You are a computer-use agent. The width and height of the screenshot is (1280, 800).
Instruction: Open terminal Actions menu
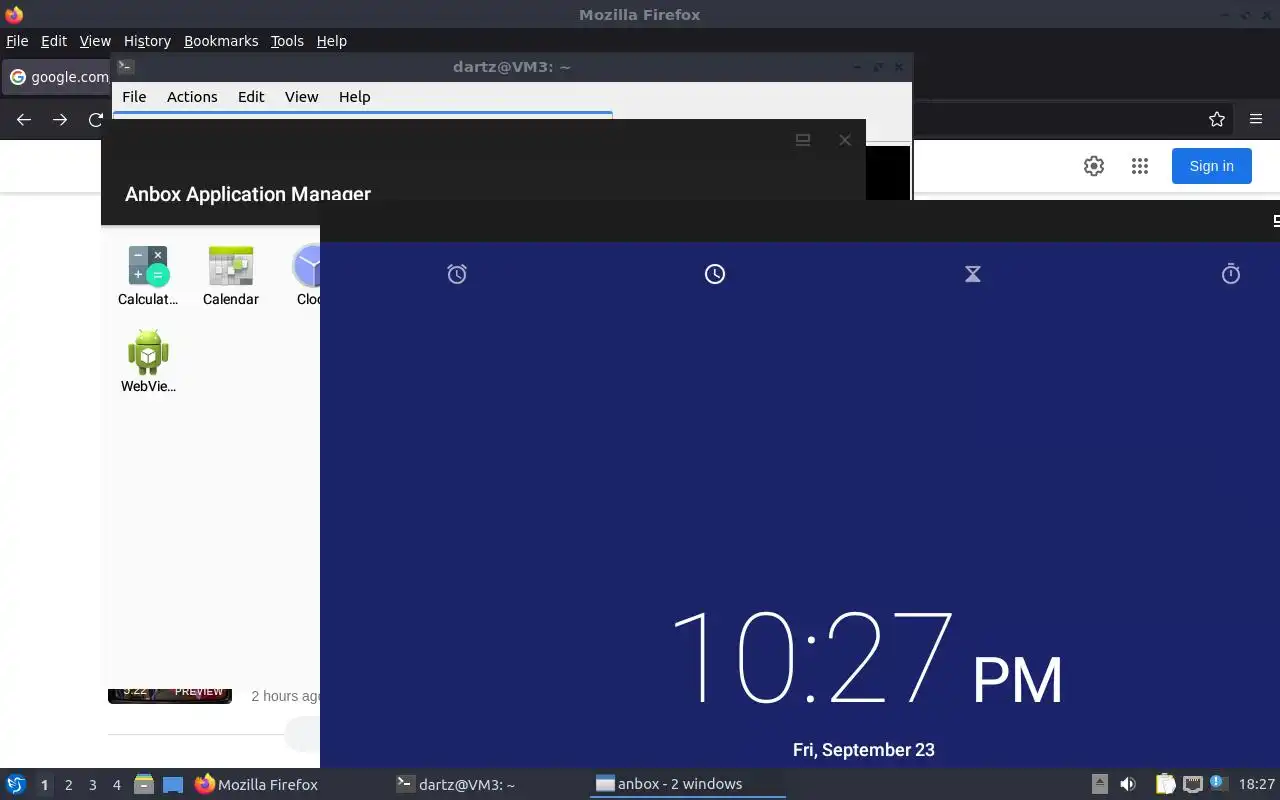pos(192,97)
